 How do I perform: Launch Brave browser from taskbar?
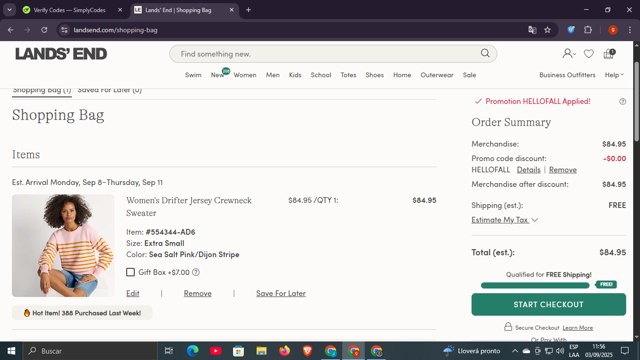point(307,351)
